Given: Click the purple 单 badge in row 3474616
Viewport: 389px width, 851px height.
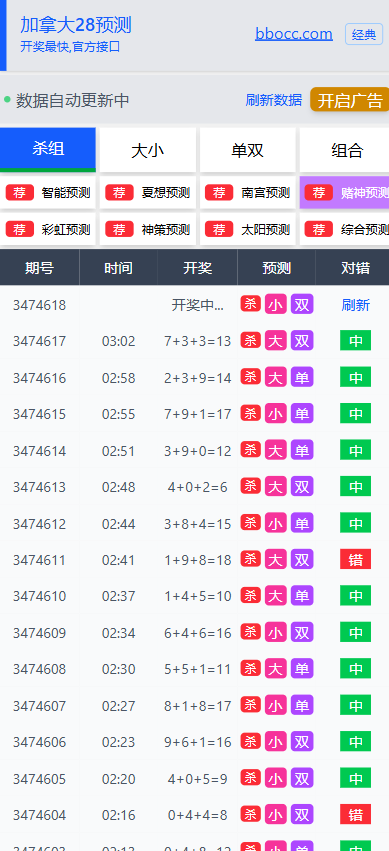Looking at the screenshot, I should point(302,377).
